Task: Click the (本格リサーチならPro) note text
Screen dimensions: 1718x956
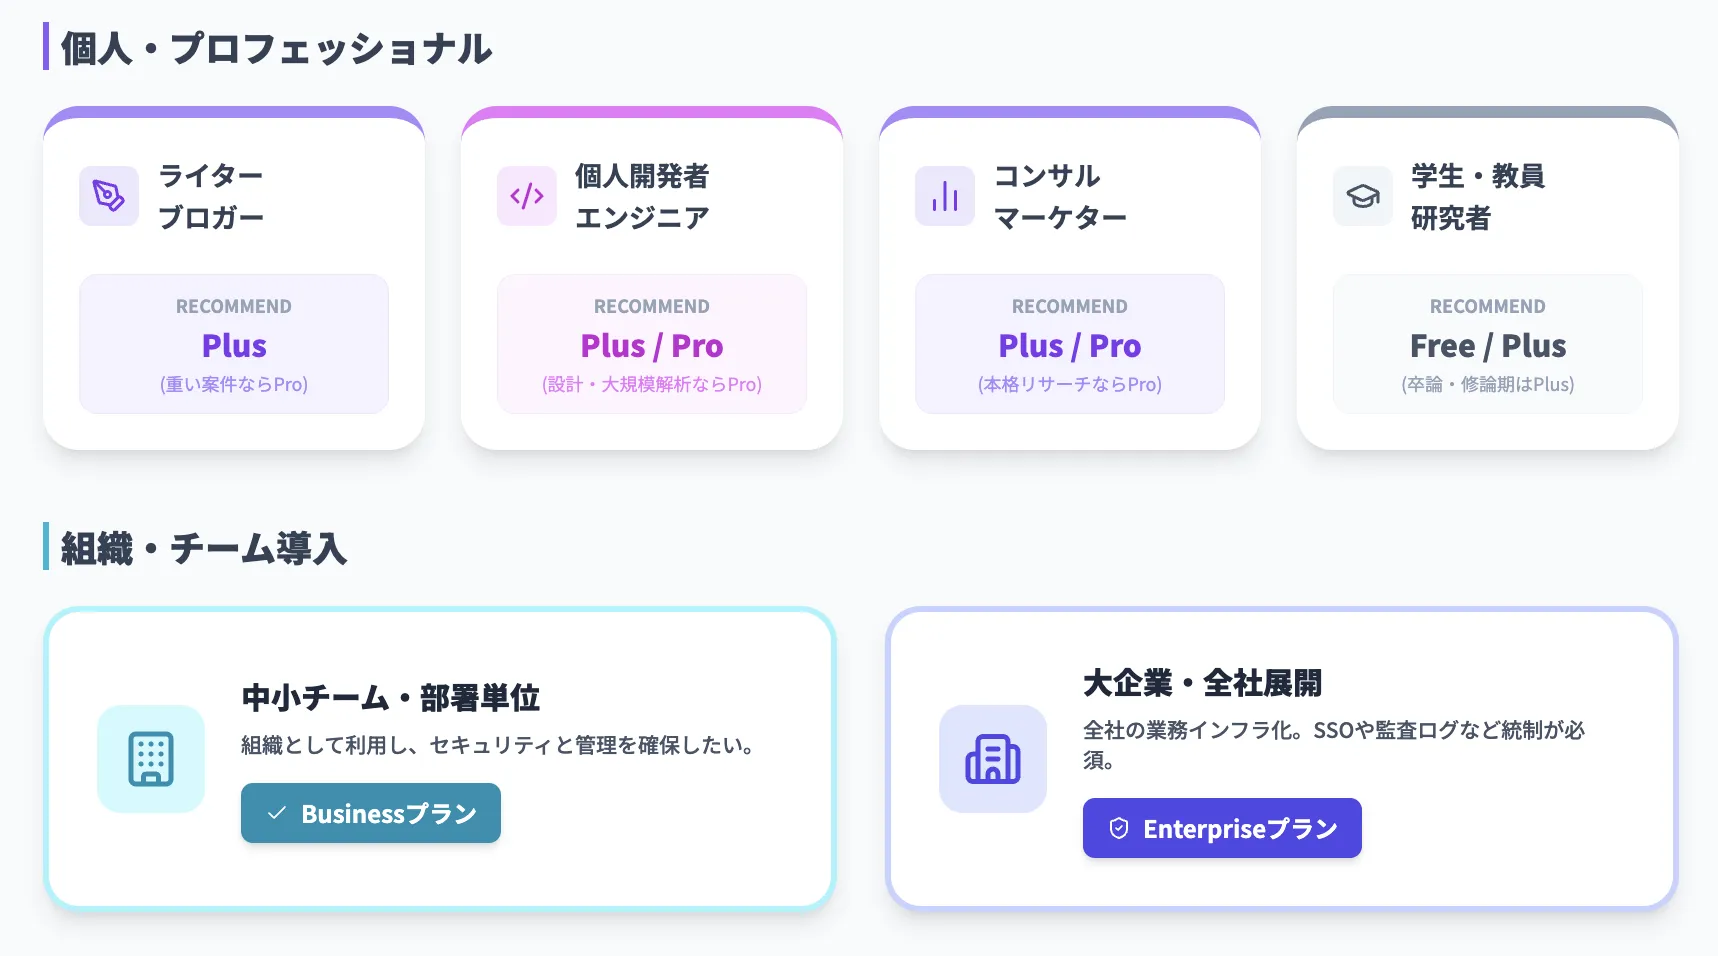Action: point(1069,384)
